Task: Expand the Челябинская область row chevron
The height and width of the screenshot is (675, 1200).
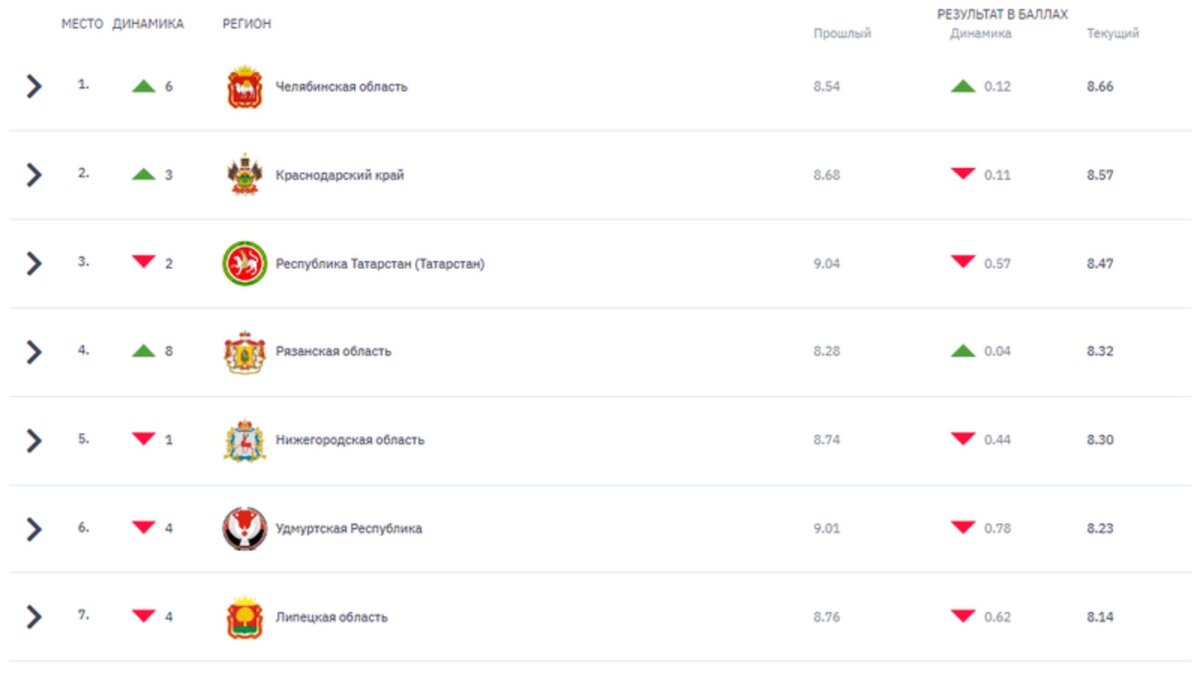Action: pyautogui.click(x=34, y=86)
